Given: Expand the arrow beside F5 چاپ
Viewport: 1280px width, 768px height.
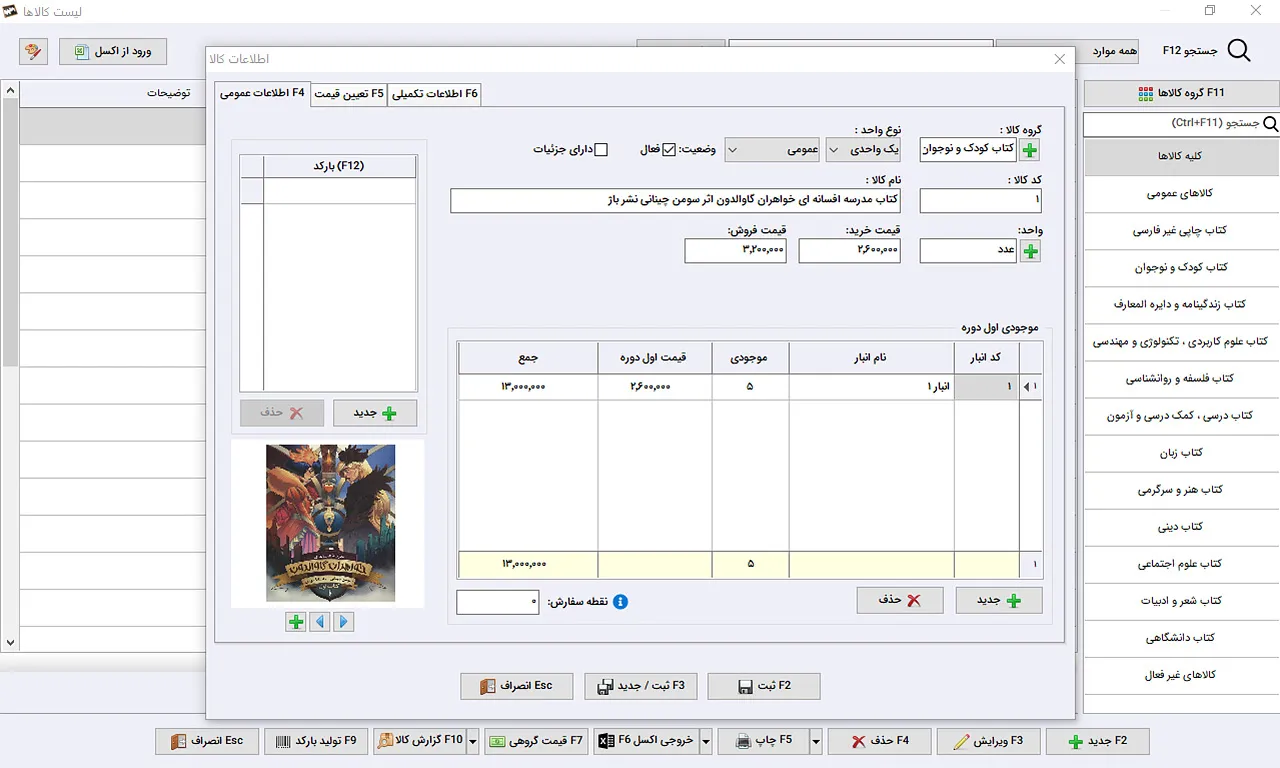Looking at the screenshot, I should (x=816, y=741).
